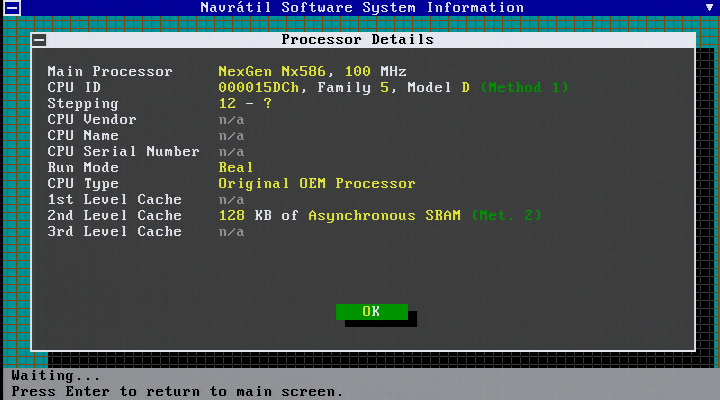Click the 'Main Processor' label
The height and width of the screenshot is (400, 720).
point(110,72)
